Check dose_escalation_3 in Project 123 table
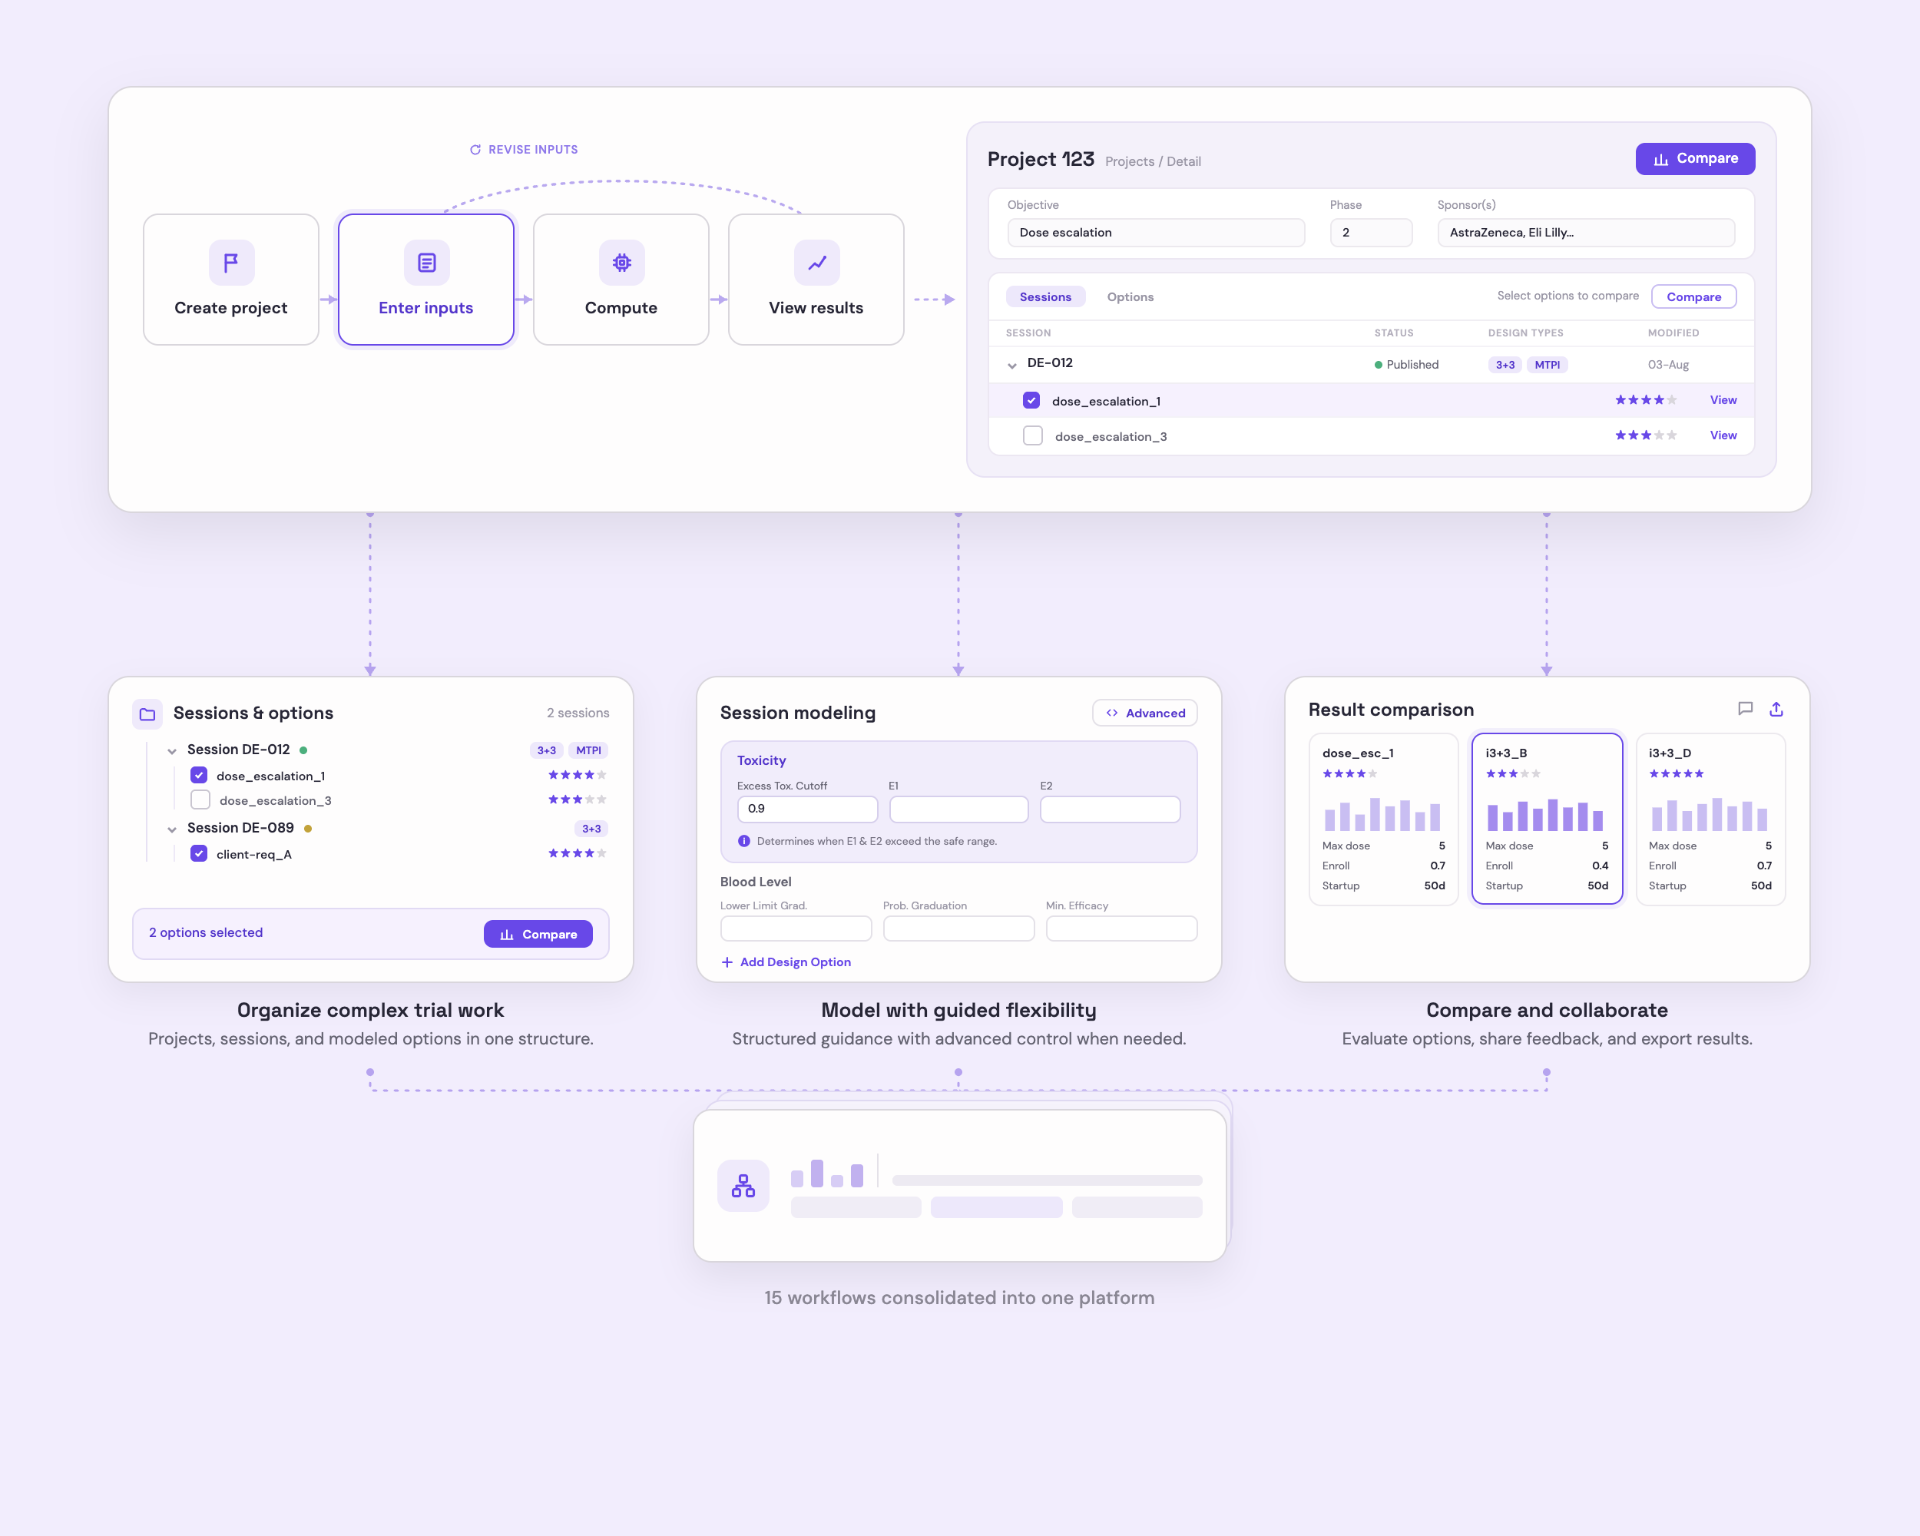 click(x=1033, y=436)
